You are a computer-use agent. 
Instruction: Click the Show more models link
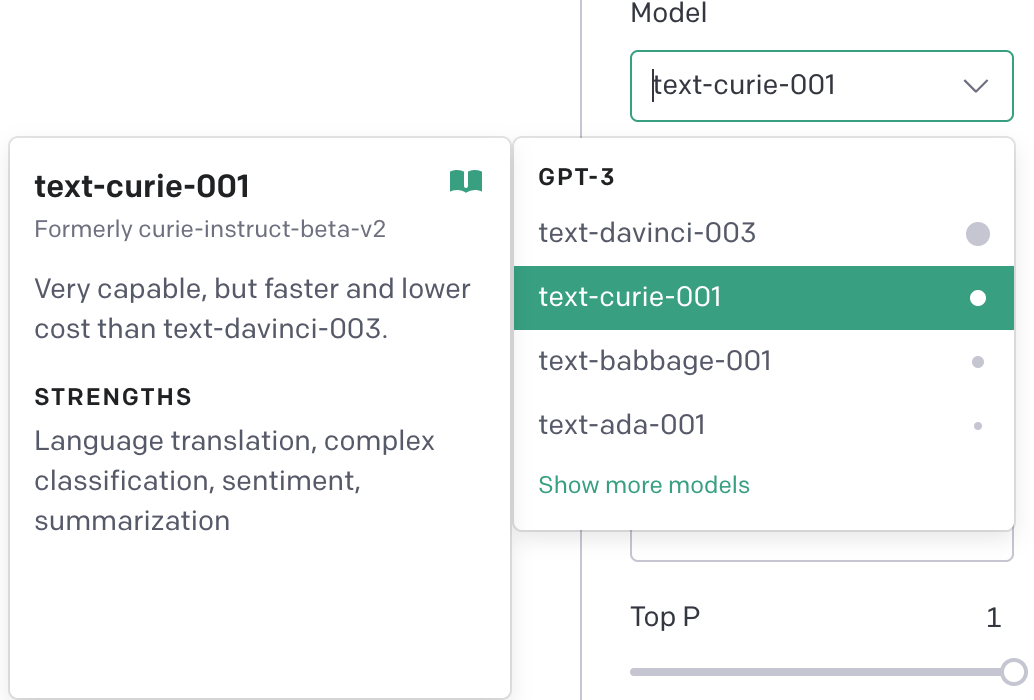tap(644, 486)
